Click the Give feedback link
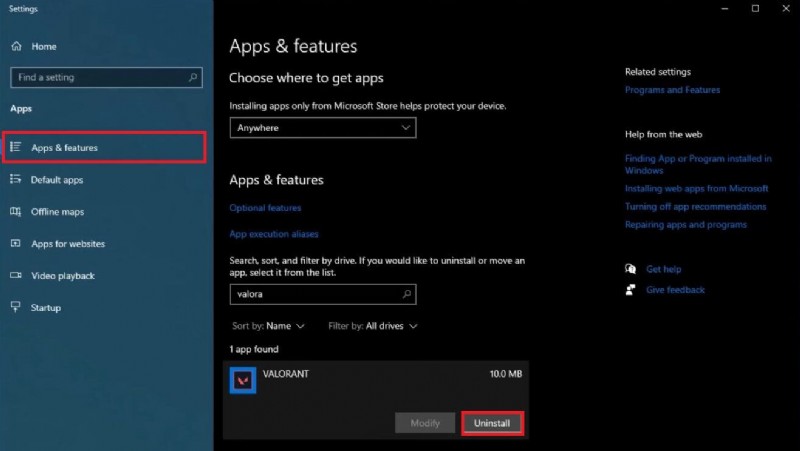800x451 pixels. 675,290
